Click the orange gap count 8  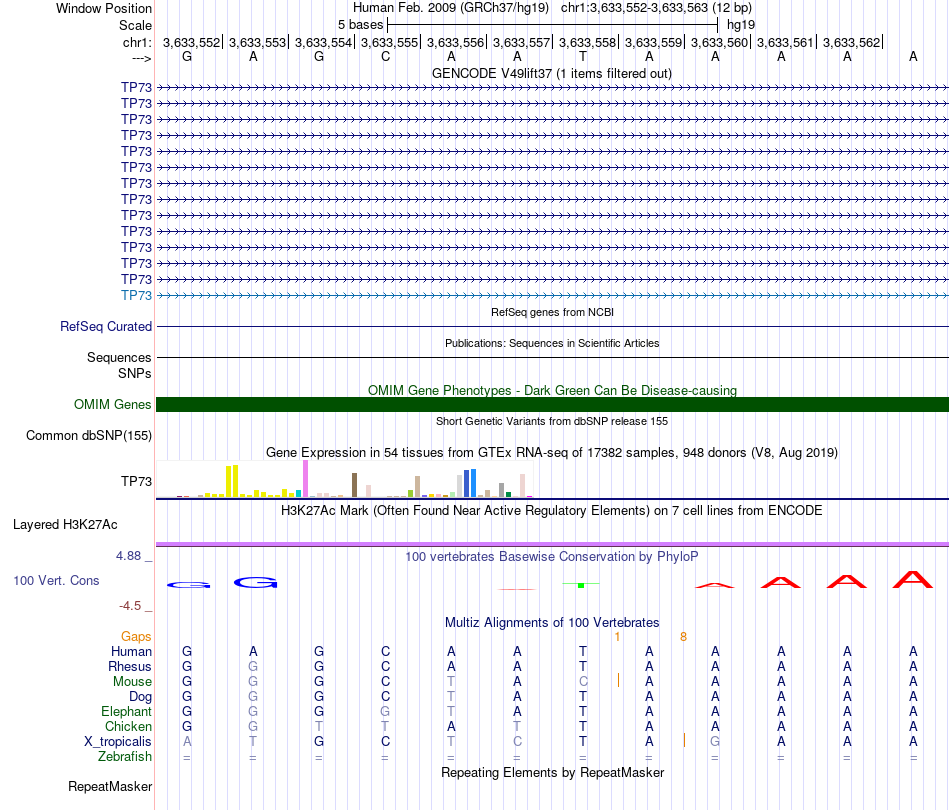(683, 637)
